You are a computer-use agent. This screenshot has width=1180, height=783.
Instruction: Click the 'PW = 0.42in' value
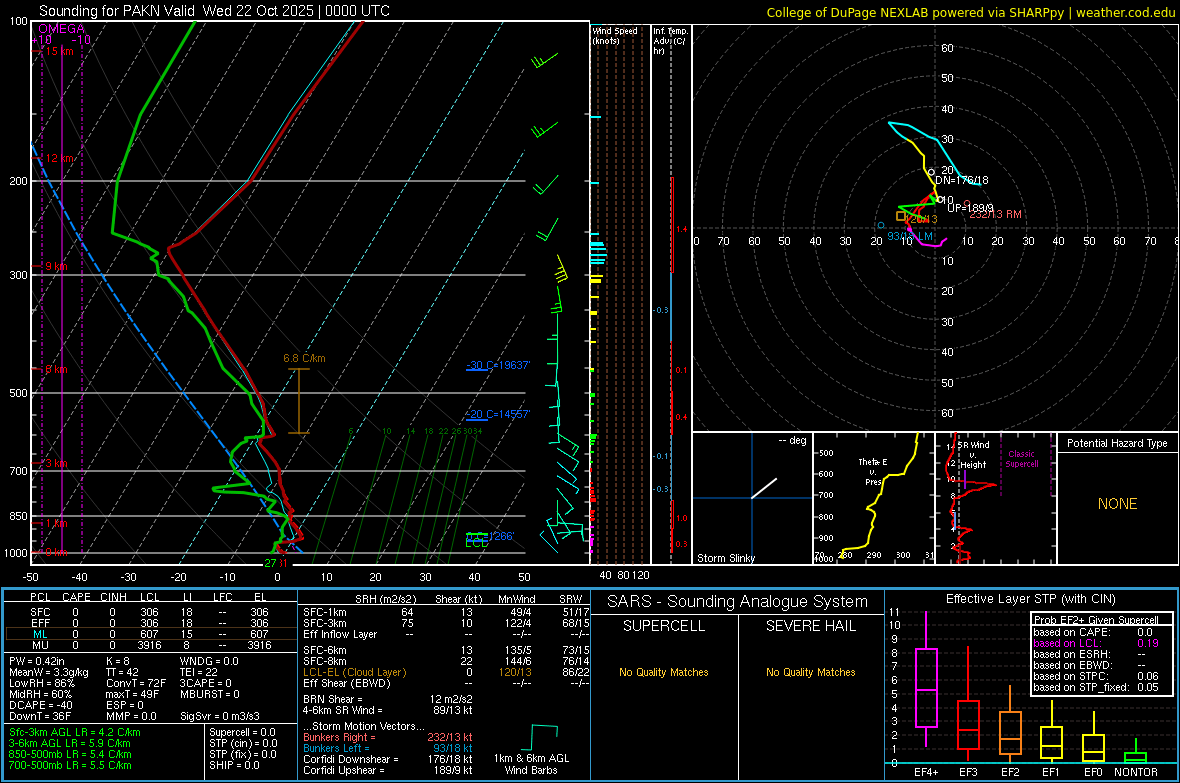37,661
